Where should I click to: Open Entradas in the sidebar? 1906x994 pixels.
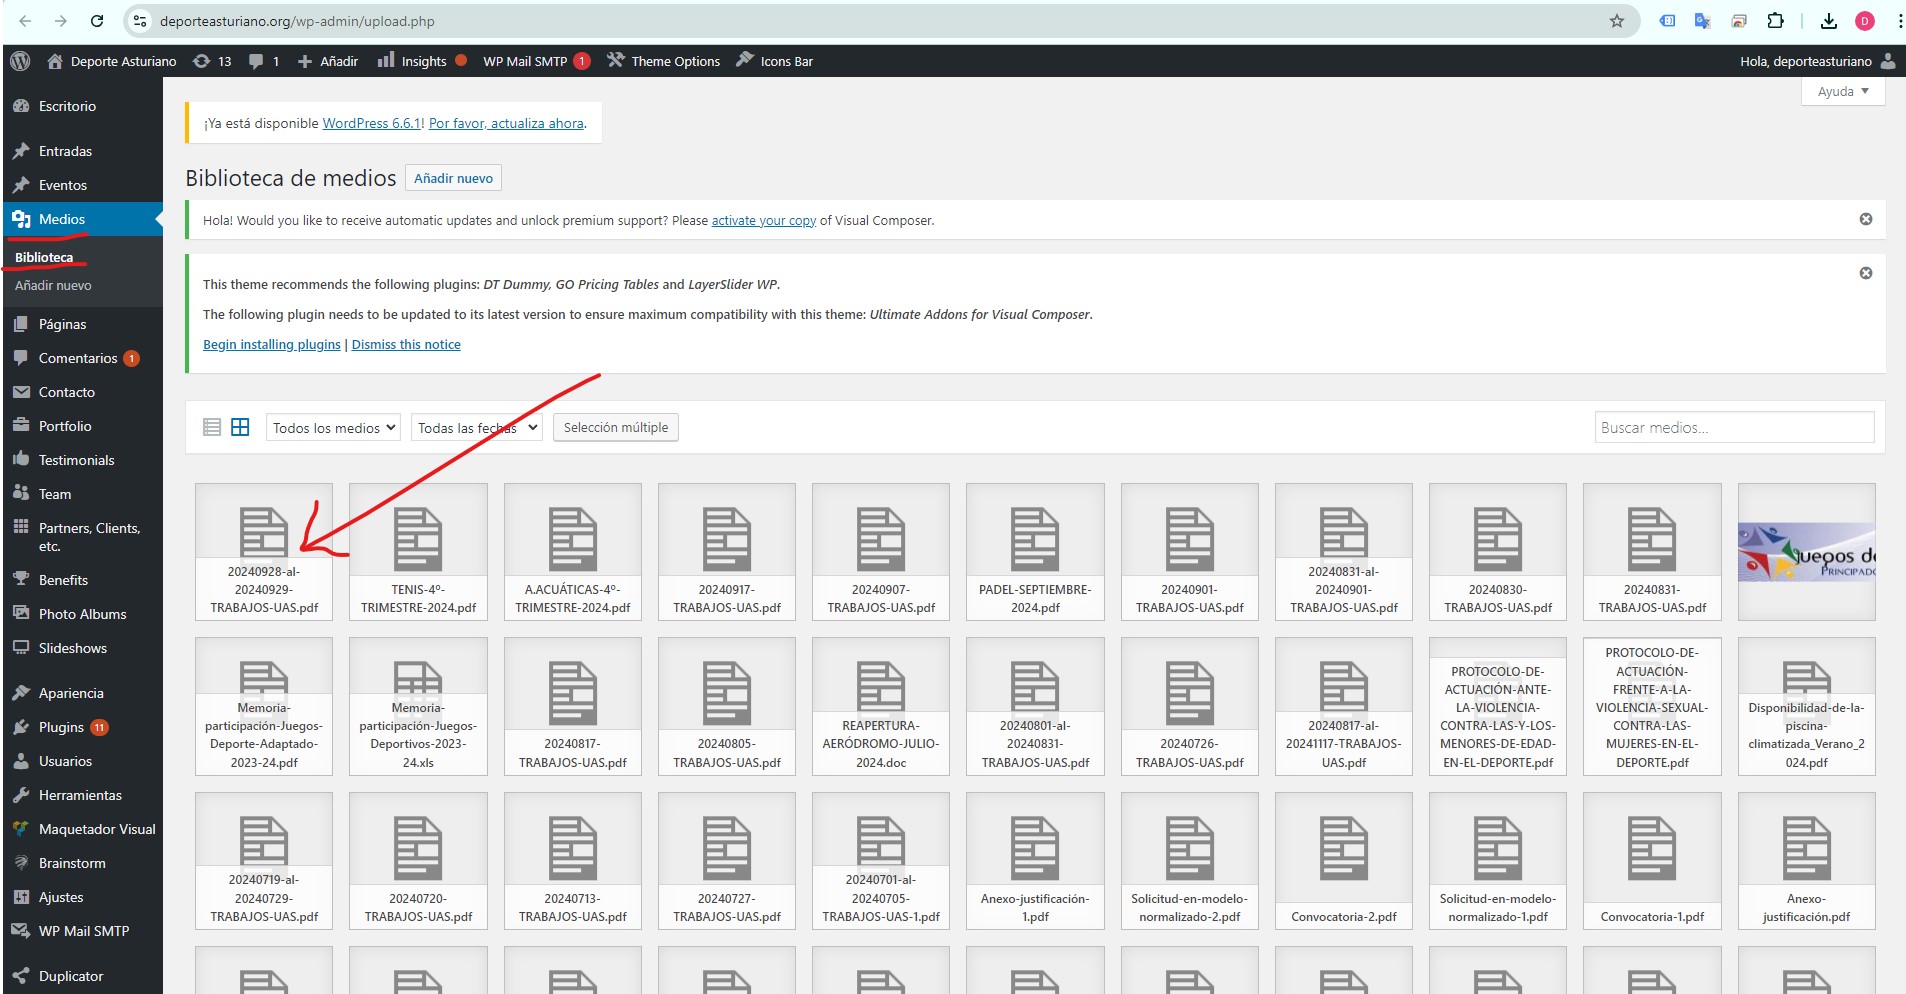(x=82, y=151)
